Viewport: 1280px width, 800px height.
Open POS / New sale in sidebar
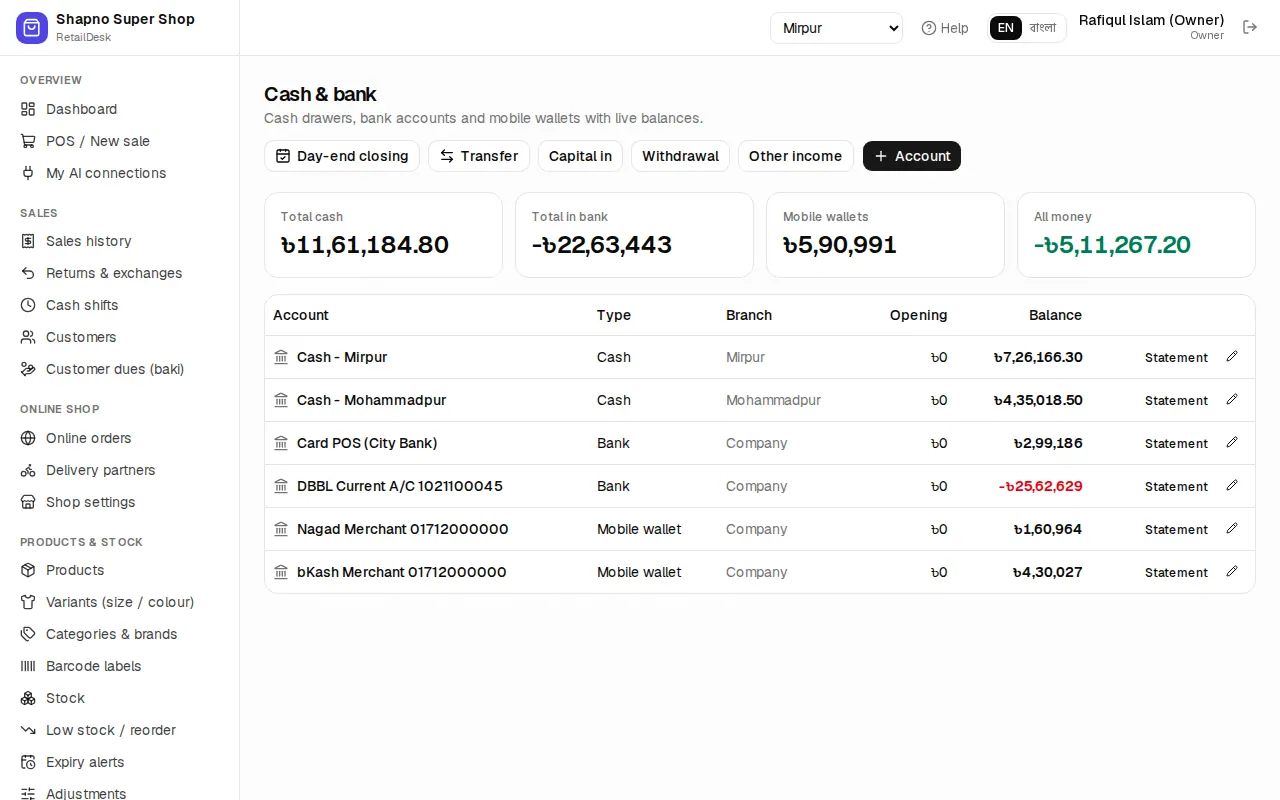[120, 141]
